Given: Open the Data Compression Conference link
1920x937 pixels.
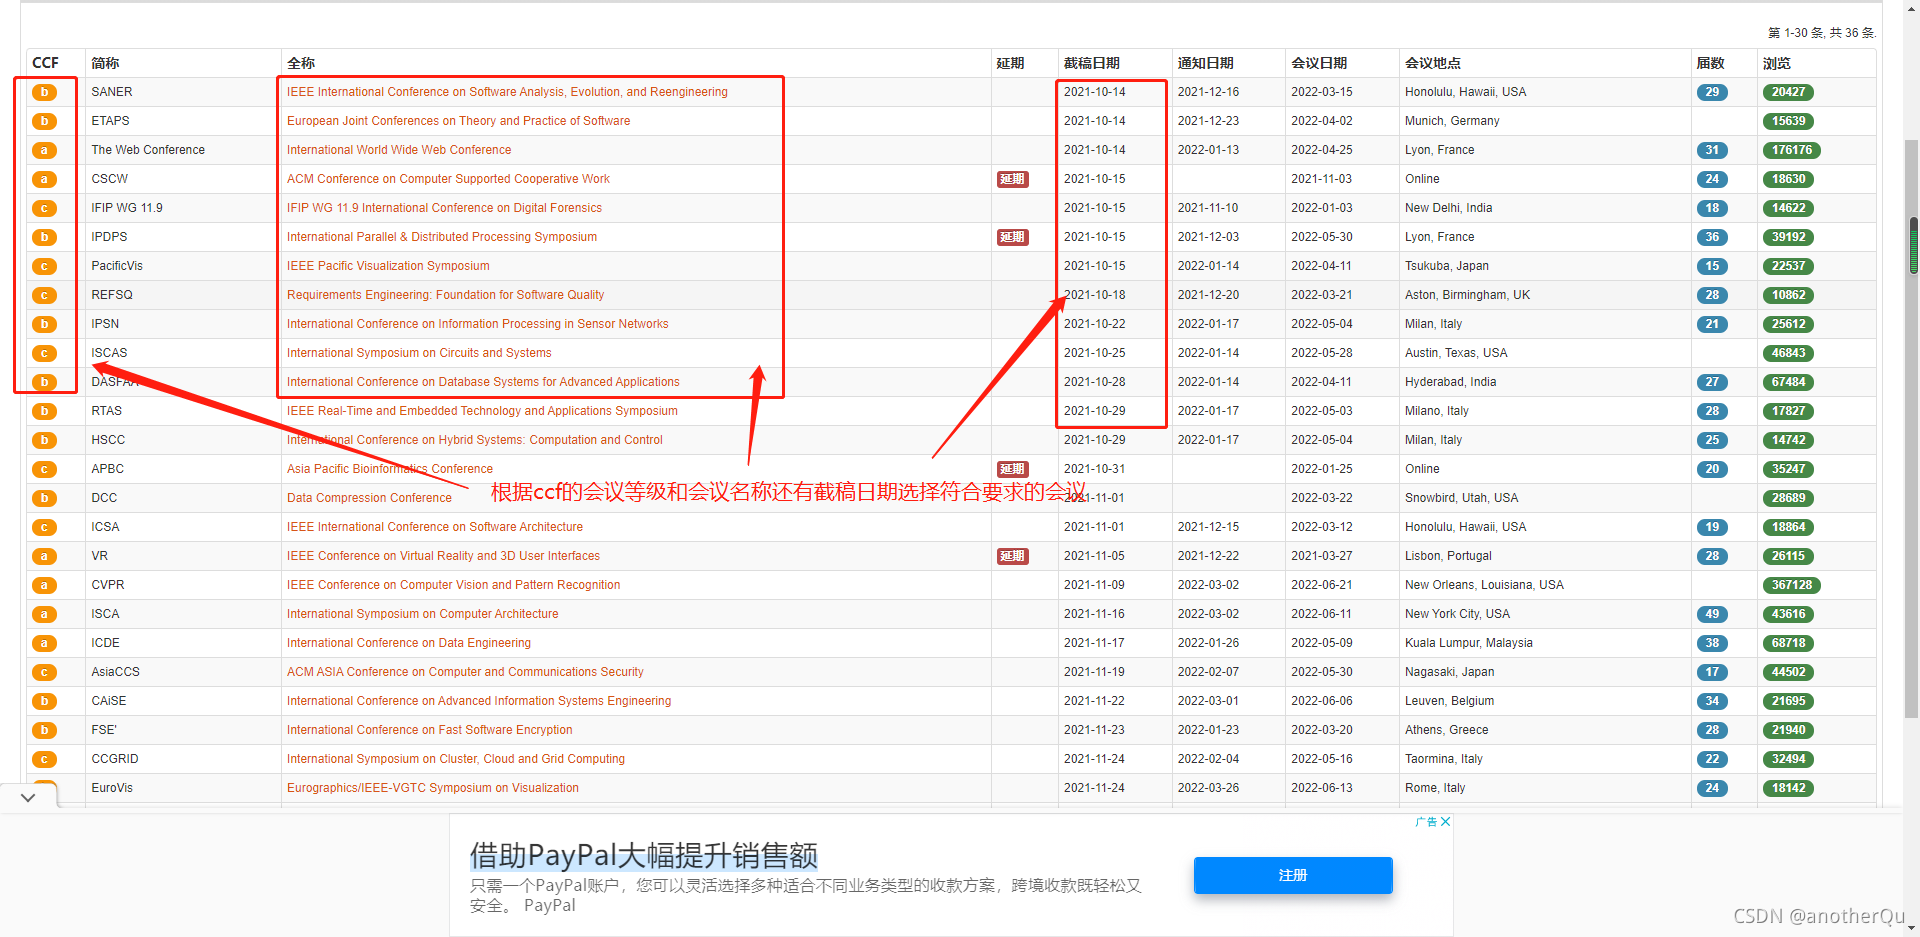Looking at the screenshot, I should (369, 498).
